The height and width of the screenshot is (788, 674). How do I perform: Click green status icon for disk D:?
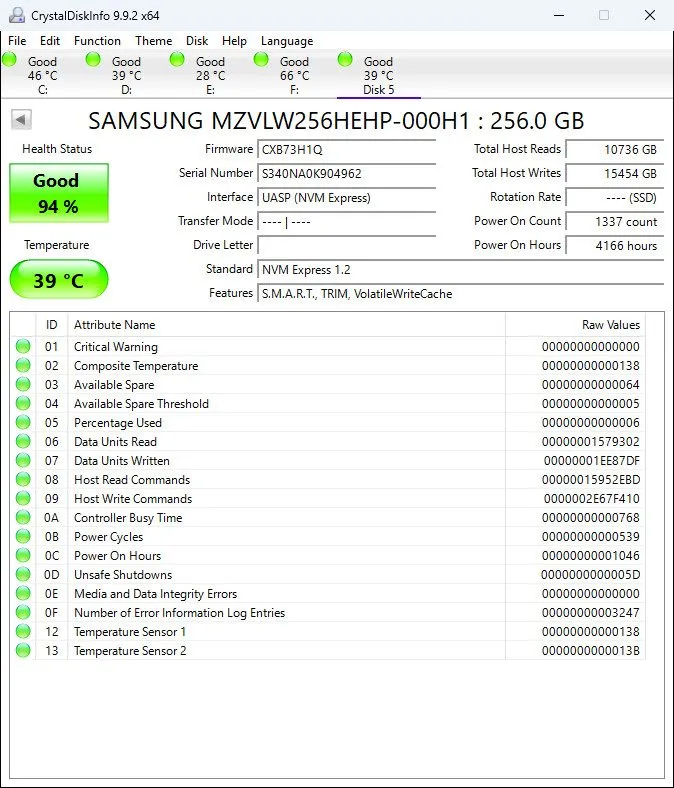(93, 60)
